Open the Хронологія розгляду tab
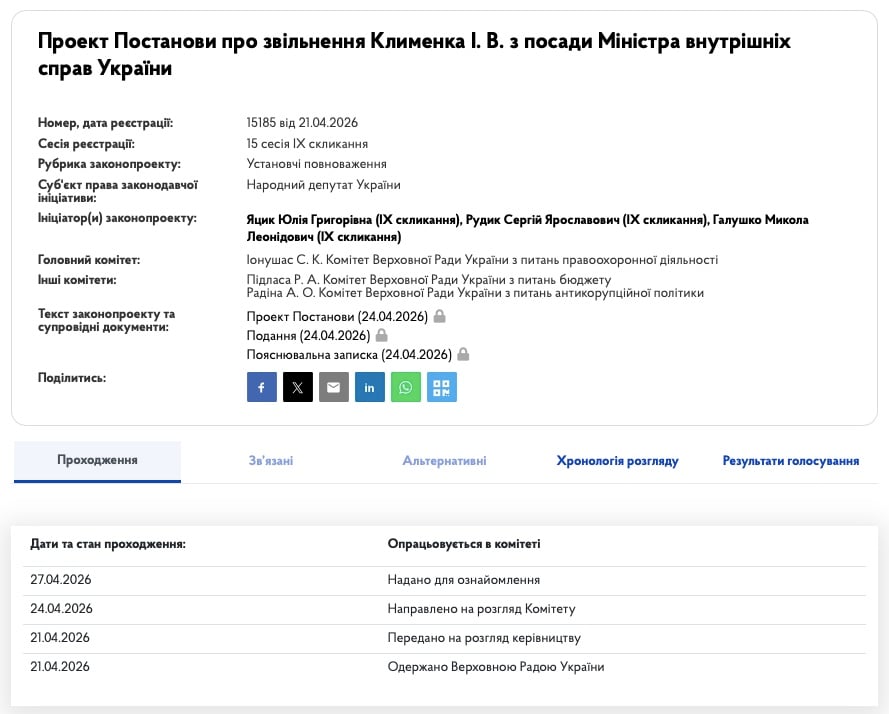 (617, 461)
